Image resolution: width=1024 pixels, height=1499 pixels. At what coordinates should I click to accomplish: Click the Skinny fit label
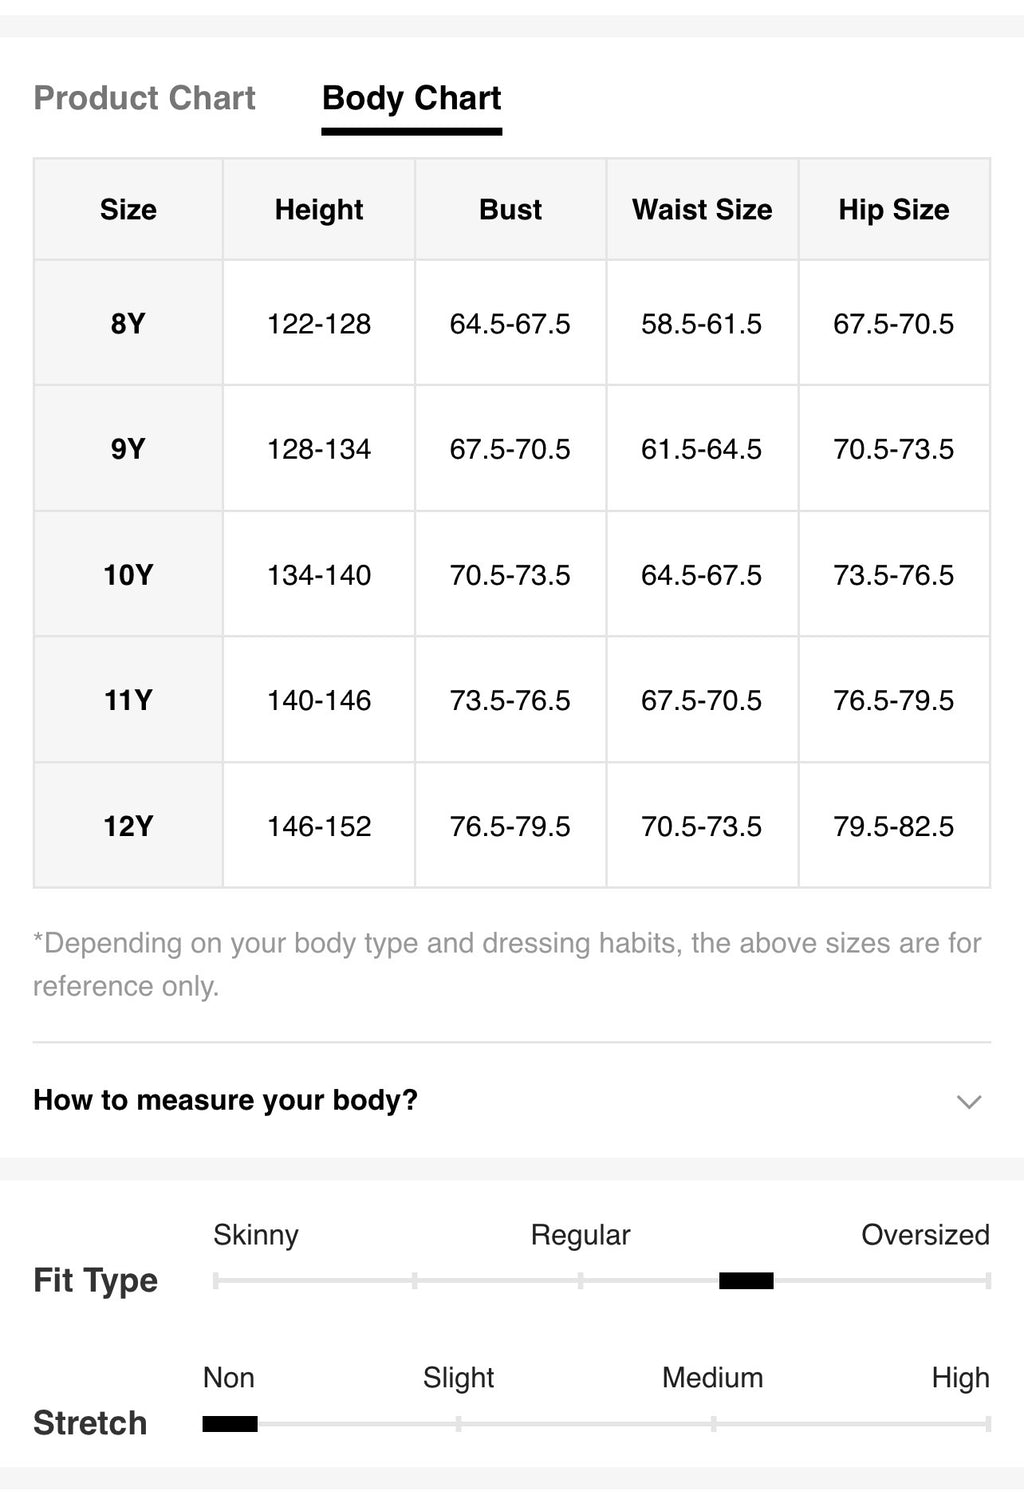tap(256, 1235)
